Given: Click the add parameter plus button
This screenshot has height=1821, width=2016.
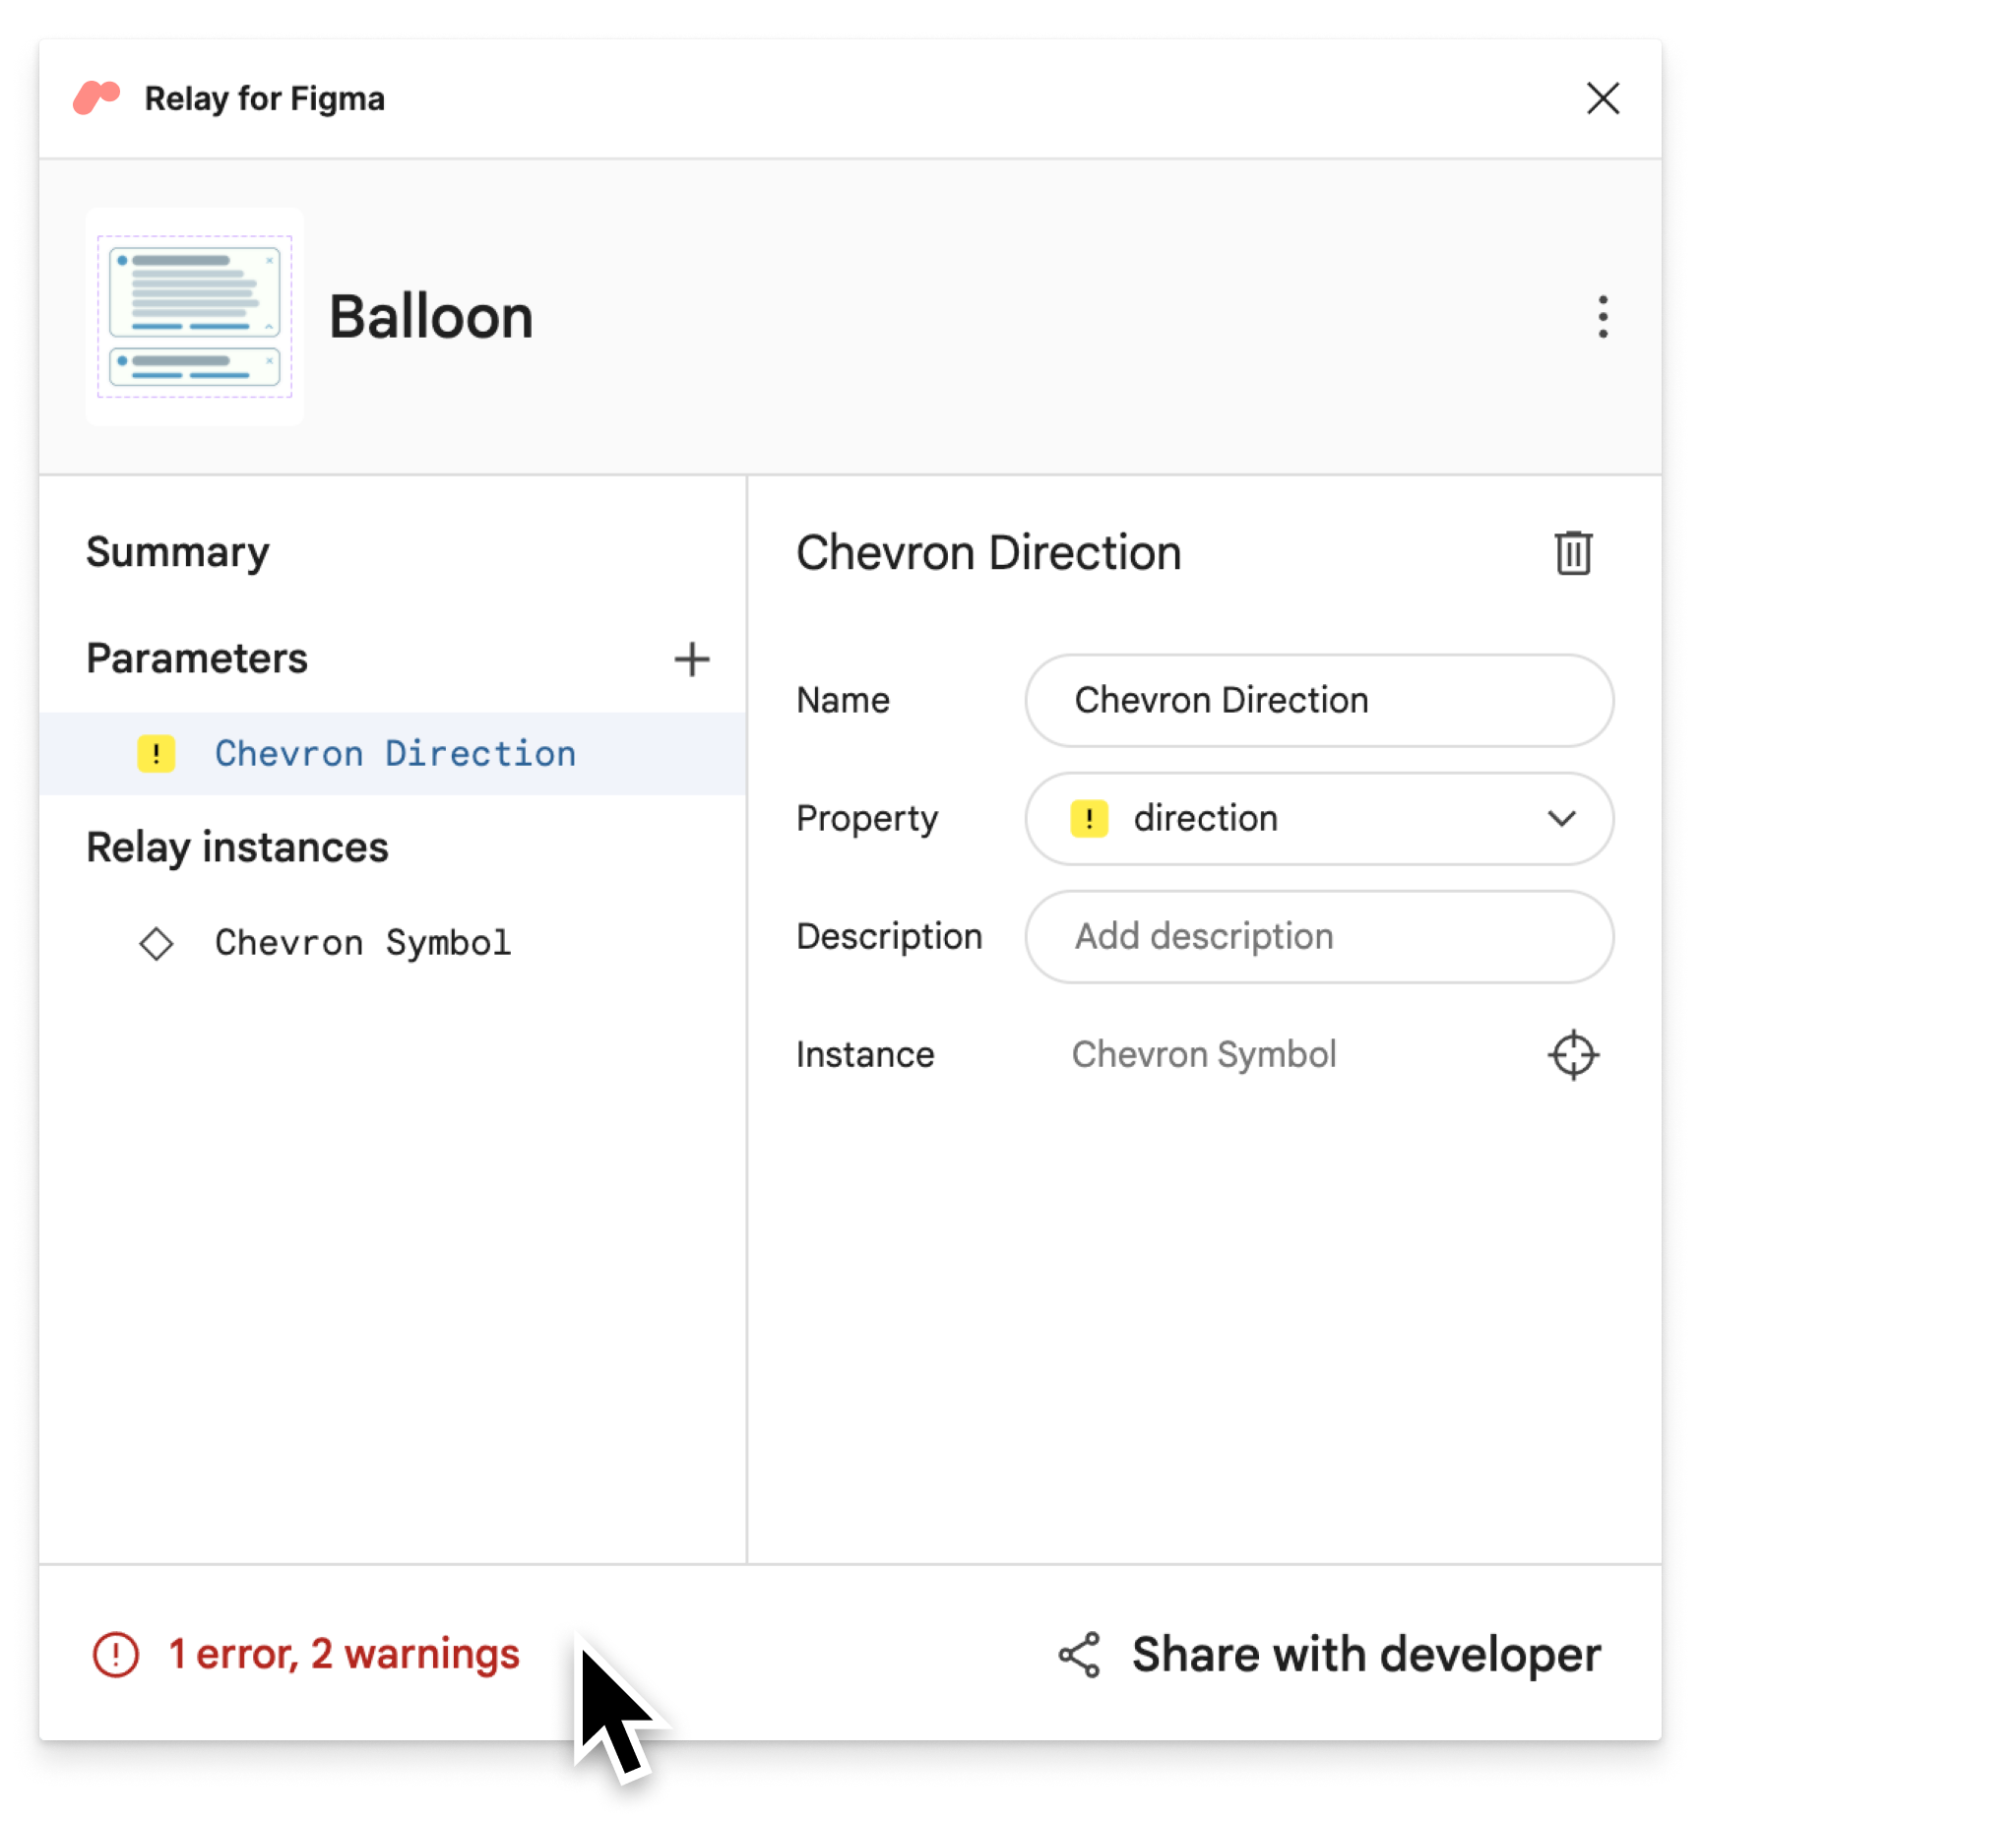Looking at the screenshot, I should [x=692, y=657].
